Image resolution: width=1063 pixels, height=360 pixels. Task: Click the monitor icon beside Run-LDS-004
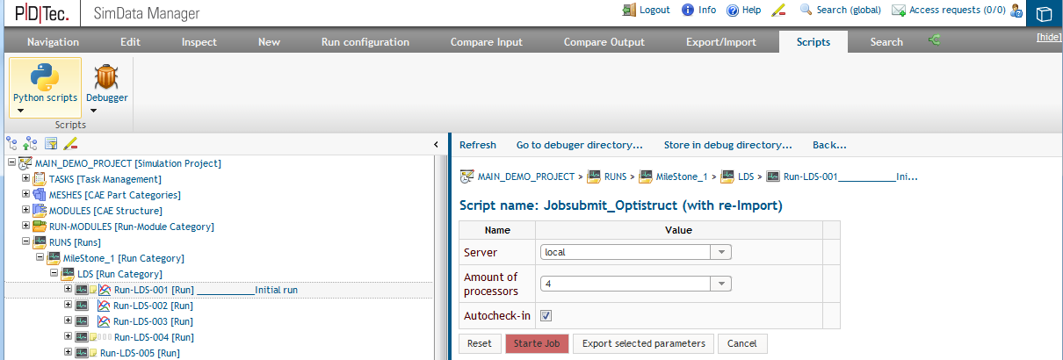point(82,337)
